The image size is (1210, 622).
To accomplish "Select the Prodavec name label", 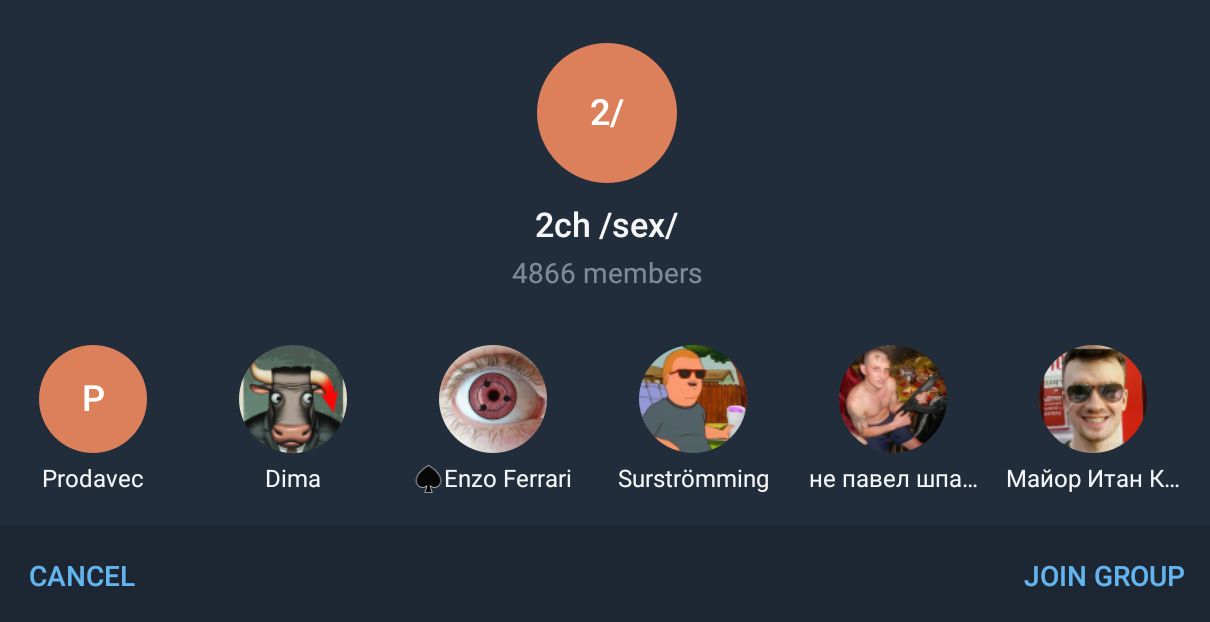I will (93, 479).
